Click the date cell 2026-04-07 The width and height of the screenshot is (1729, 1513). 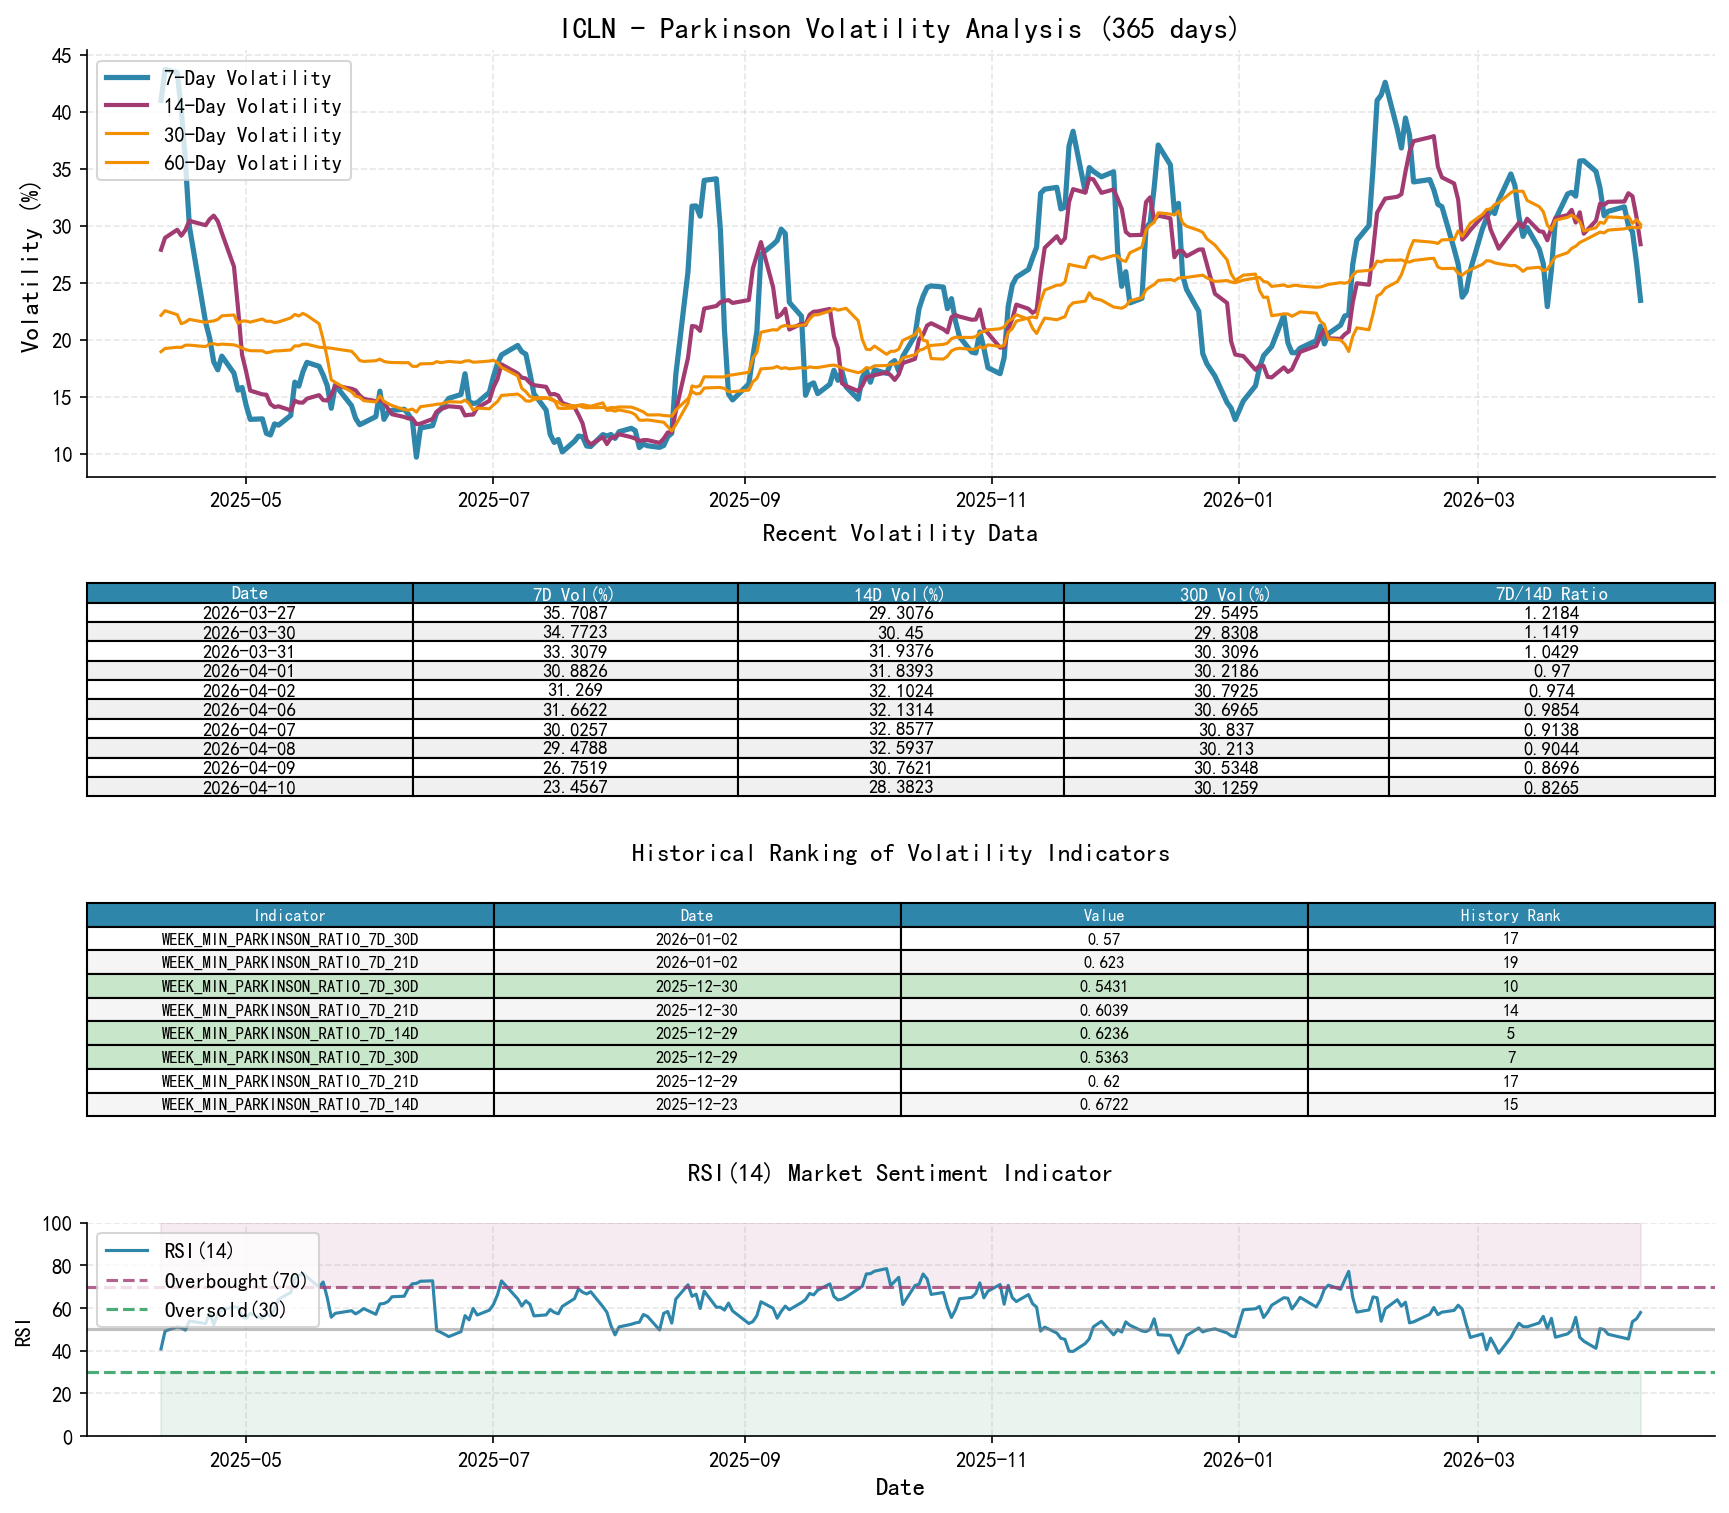pos(250,729)
